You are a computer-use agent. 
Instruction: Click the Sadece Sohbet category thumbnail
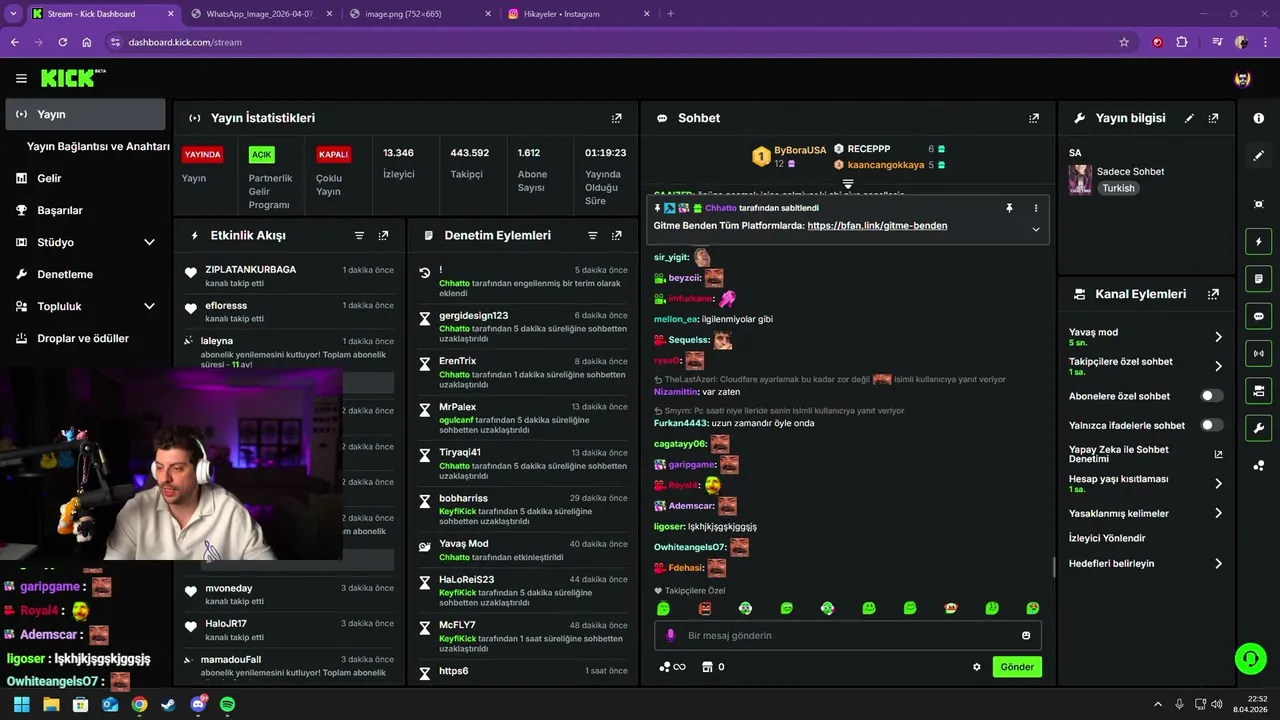[1080, 179]
